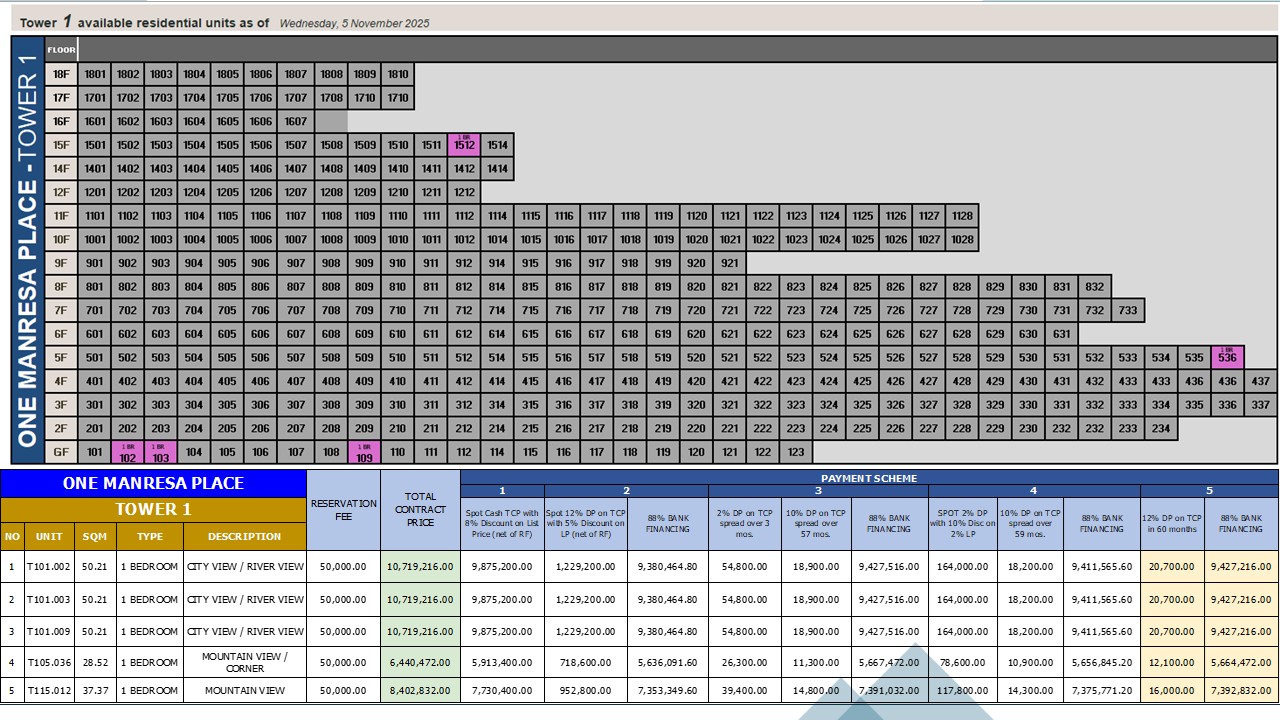The width and height of the screenshot is (1280, 720).
Task: Click the gold TOWER 1 table header
Action: (153, 510)
